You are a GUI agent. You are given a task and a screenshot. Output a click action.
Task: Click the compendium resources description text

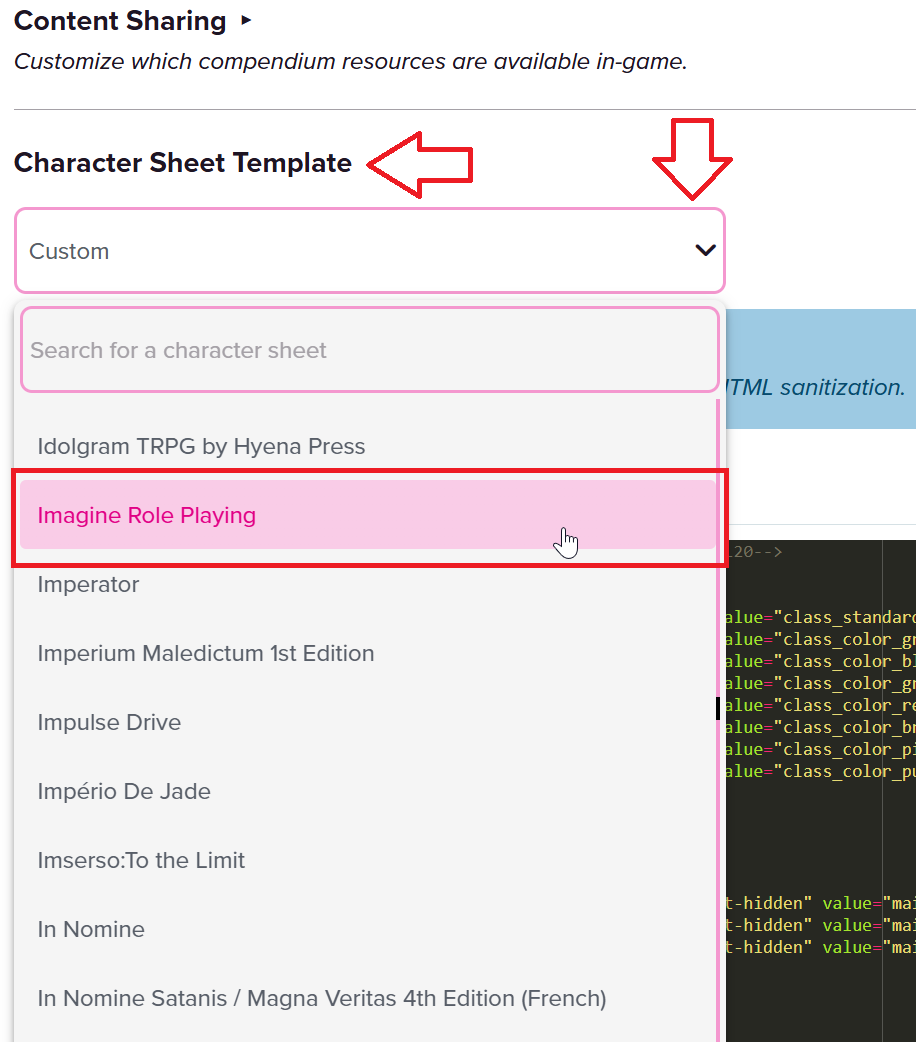[x=350, y=61]
